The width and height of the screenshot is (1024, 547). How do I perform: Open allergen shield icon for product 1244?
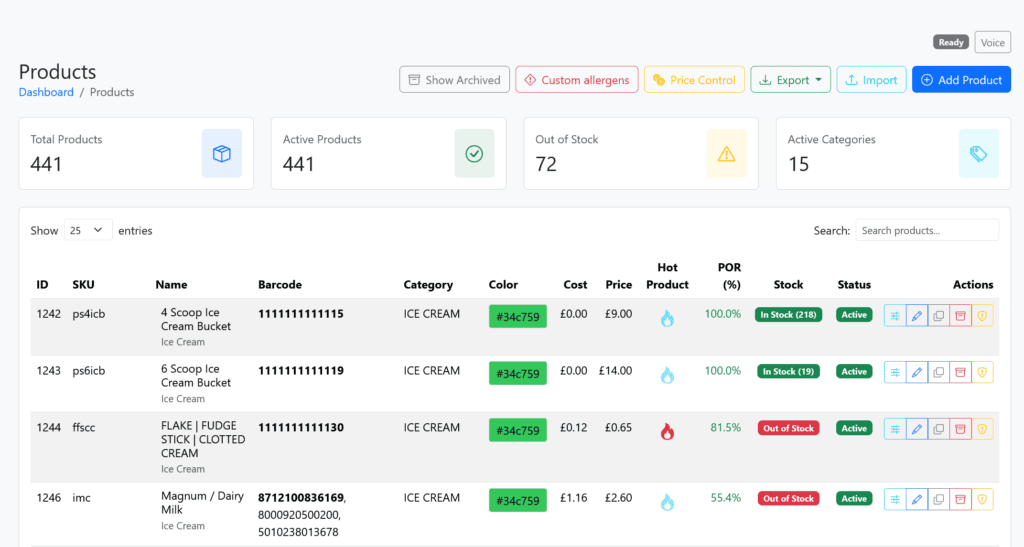pos(982,429)
